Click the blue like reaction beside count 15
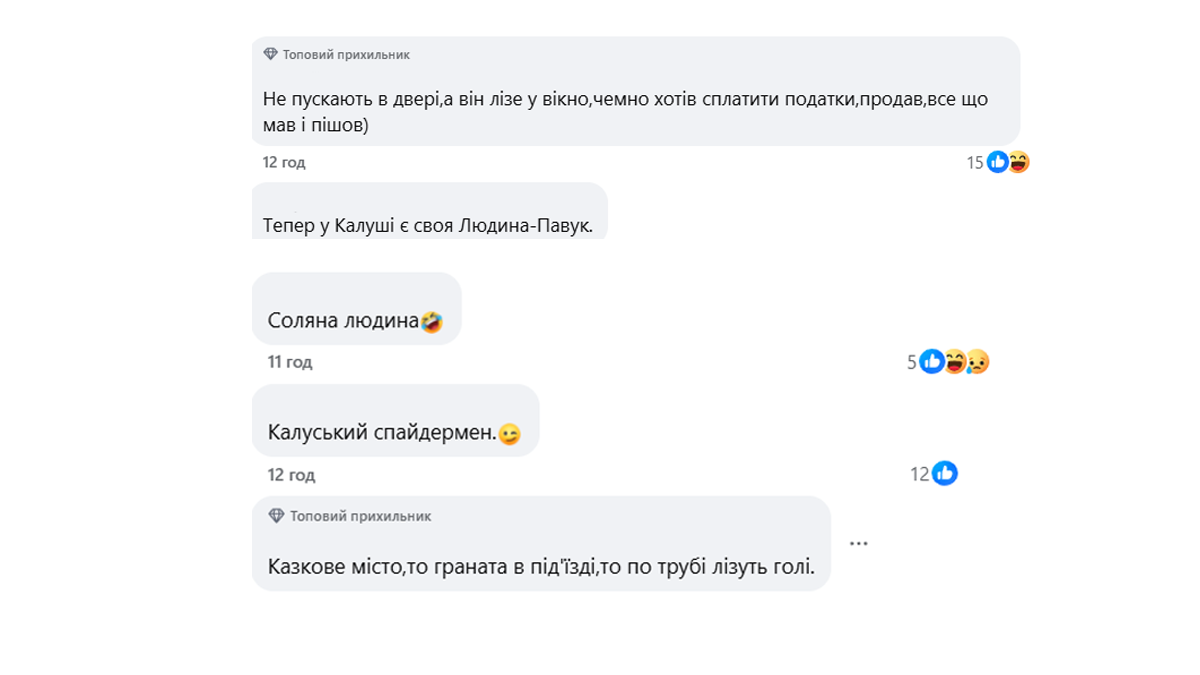 (997, 162)
